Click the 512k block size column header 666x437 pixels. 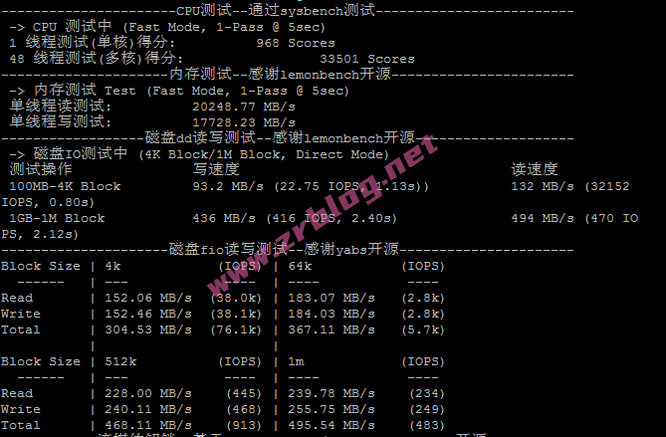pos(121,362)
